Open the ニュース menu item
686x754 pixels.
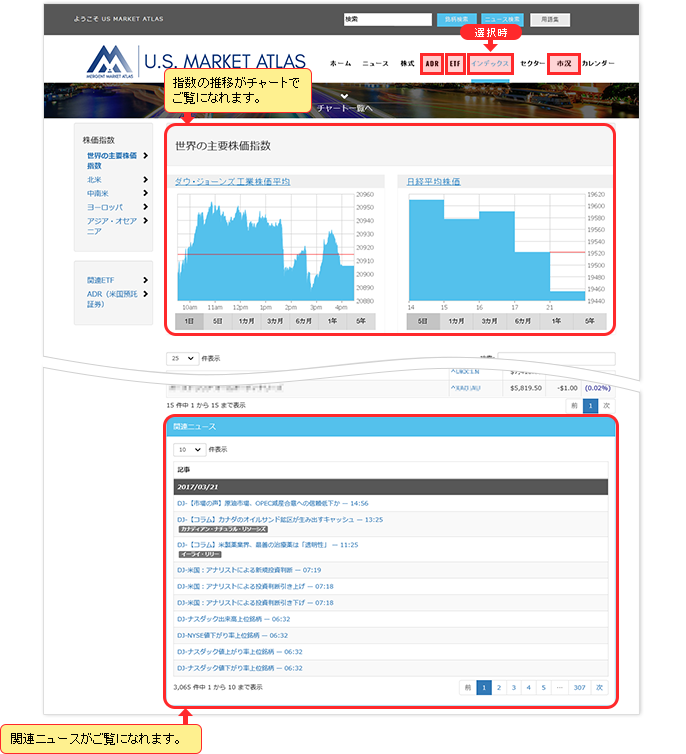(375, 63)
